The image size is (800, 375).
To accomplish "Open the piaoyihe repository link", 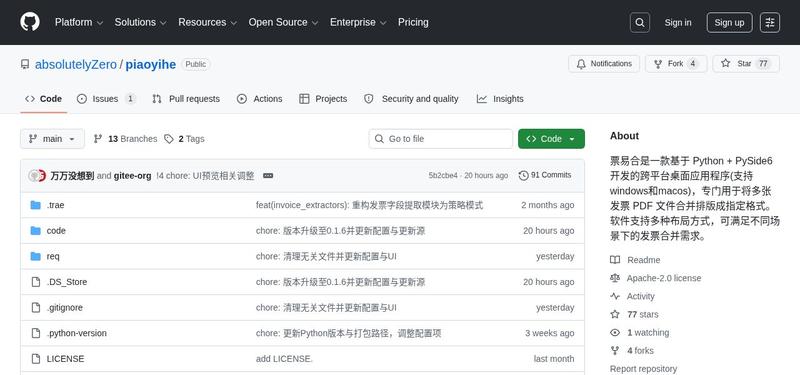I will [151, 65].
